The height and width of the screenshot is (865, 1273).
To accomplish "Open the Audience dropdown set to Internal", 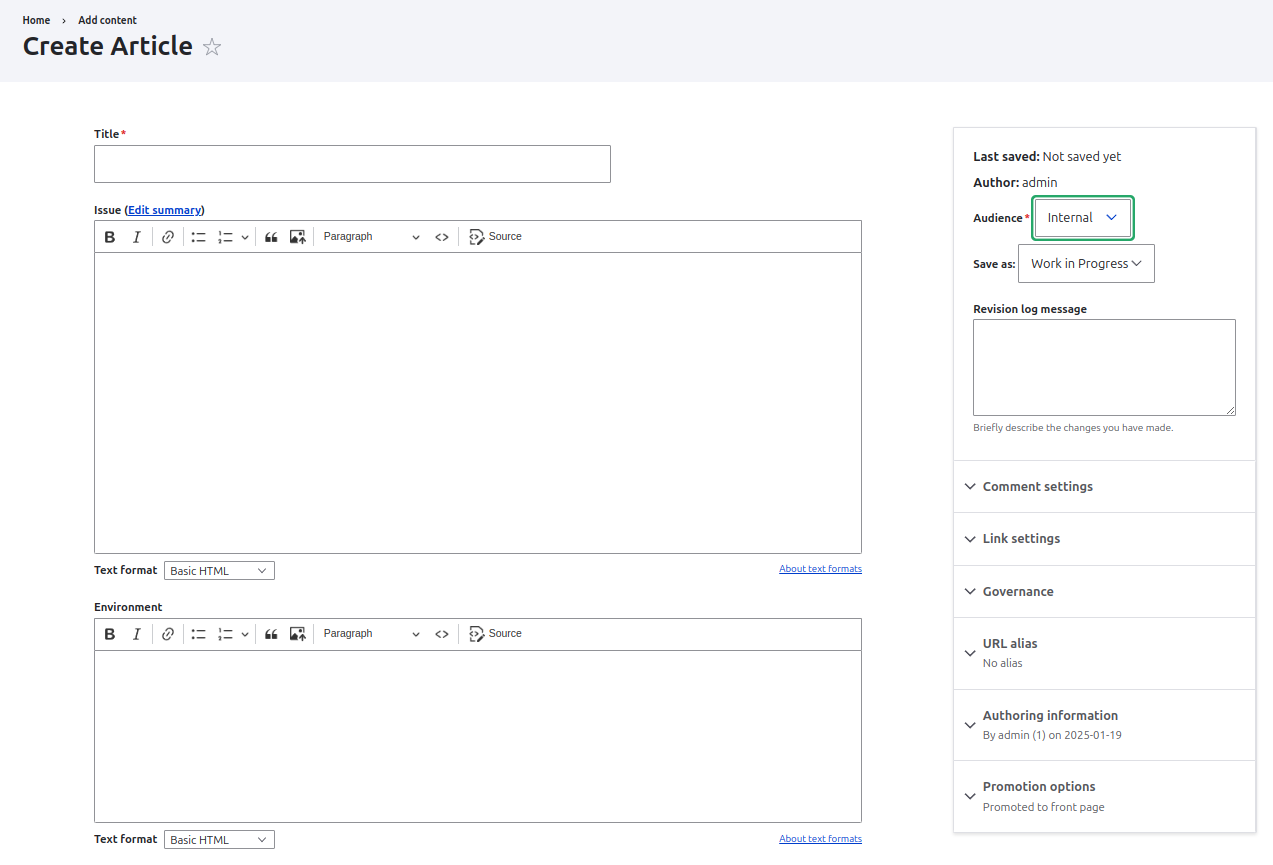I will [x=1082, y=218].
